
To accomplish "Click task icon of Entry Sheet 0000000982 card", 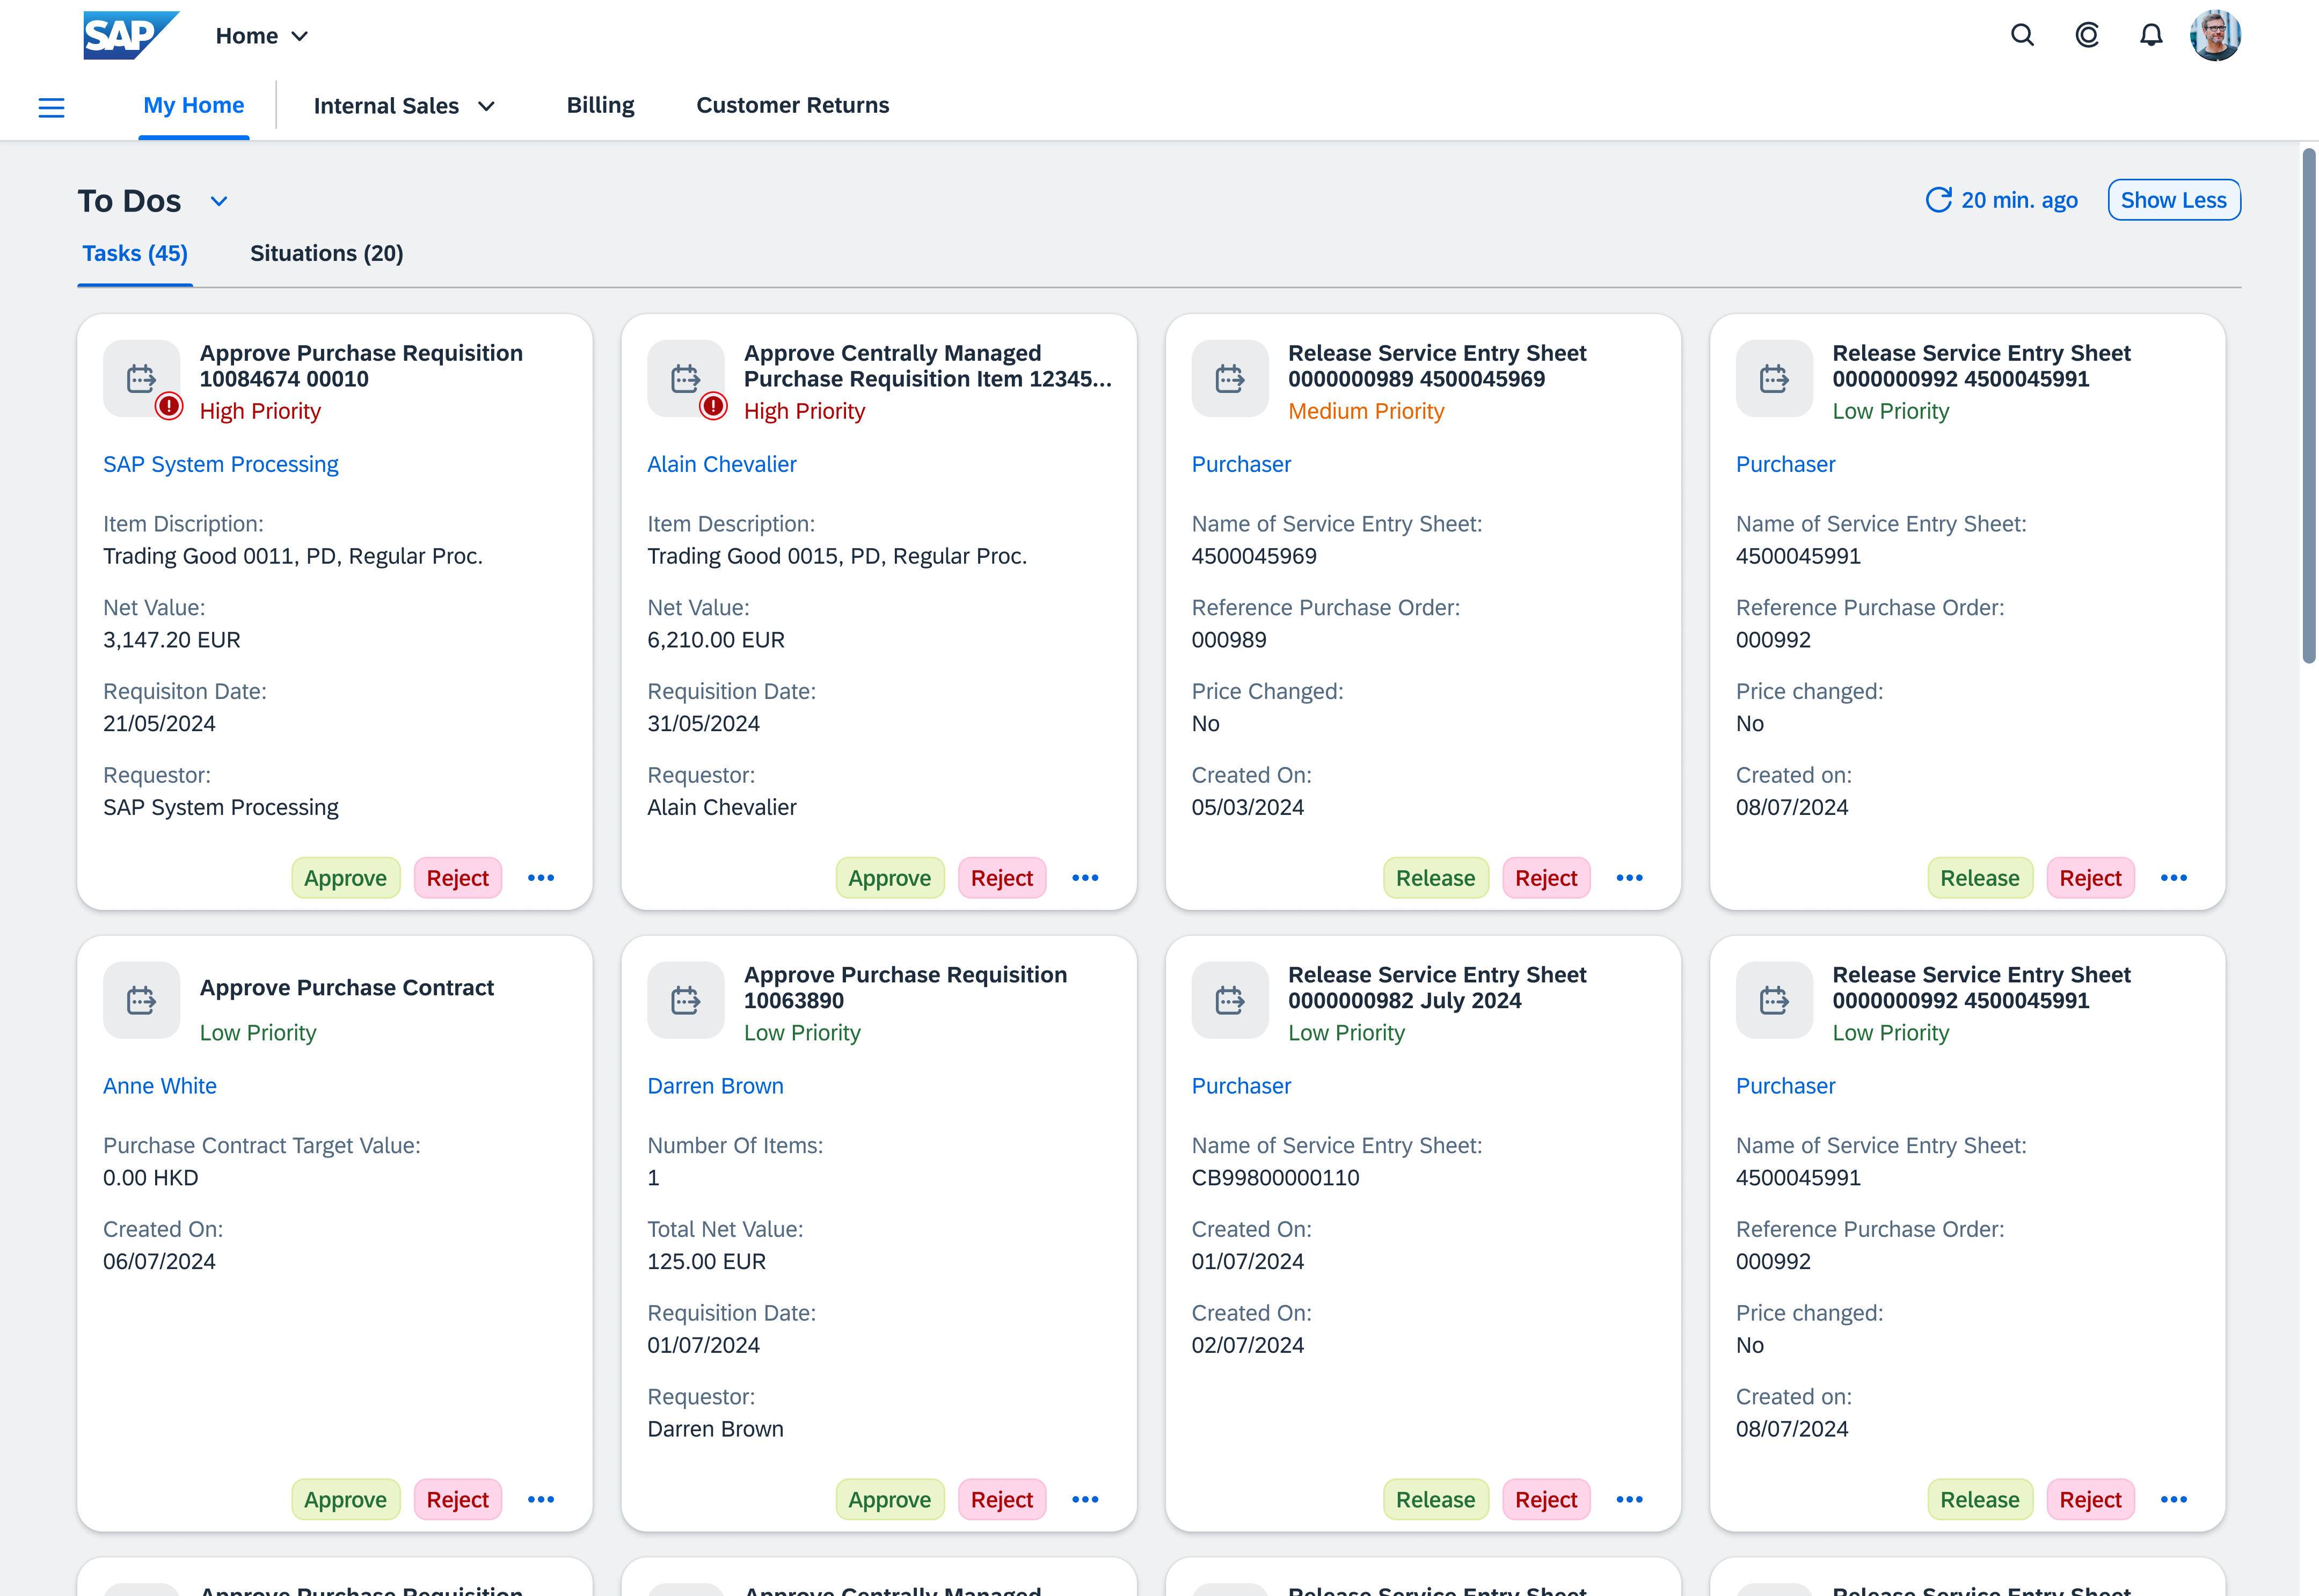I will pyautogui.click(x=1230, y=1000).
